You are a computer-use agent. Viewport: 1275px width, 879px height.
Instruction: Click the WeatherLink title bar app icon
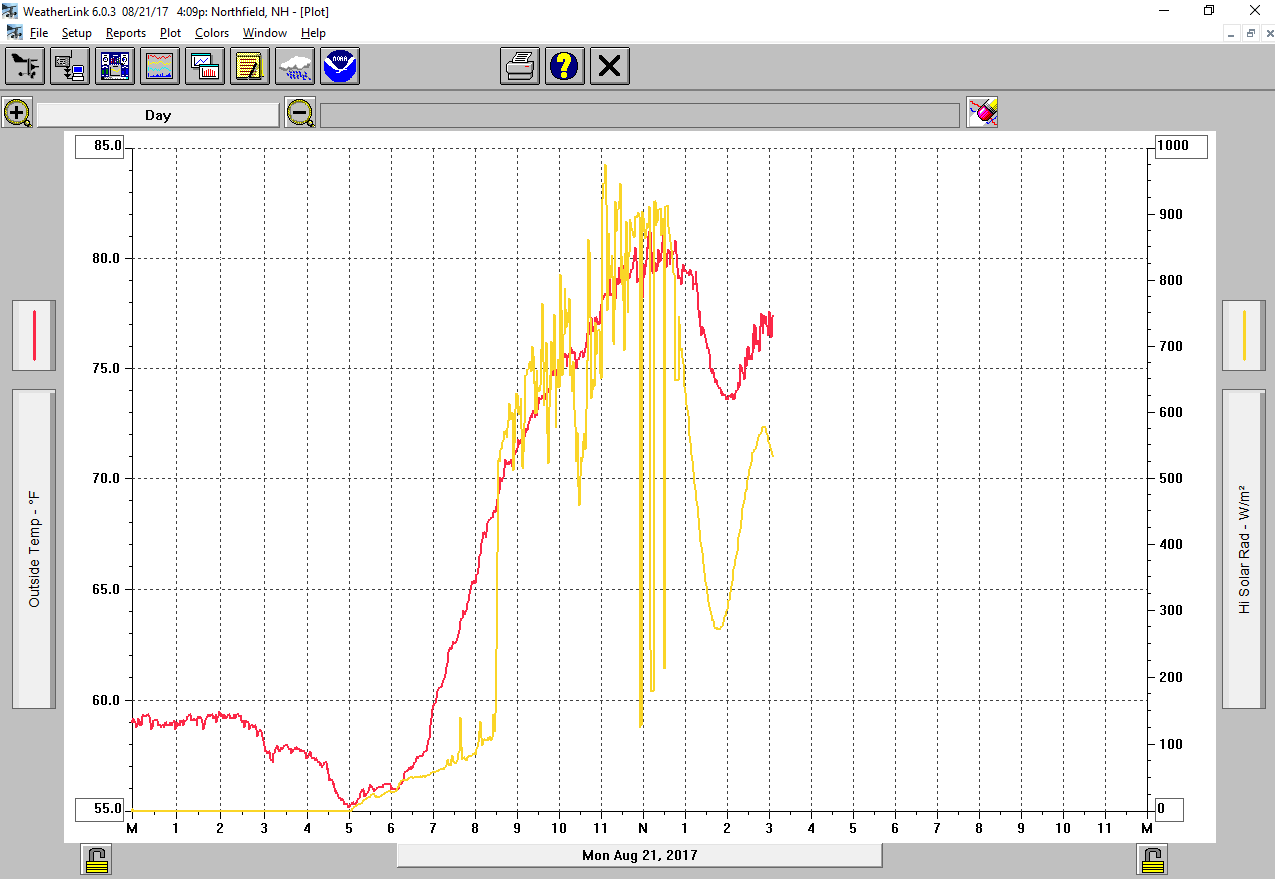tap(12, 11)
